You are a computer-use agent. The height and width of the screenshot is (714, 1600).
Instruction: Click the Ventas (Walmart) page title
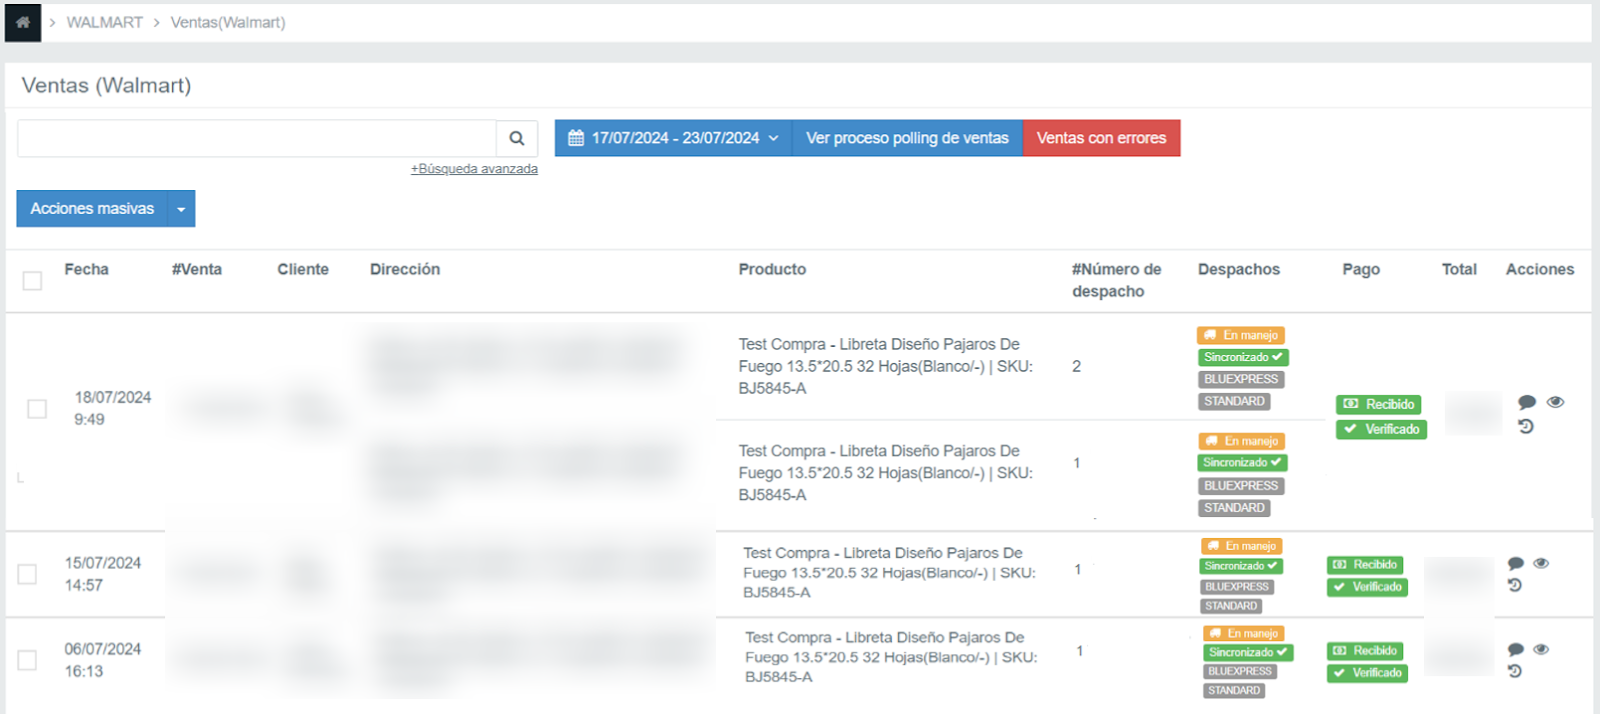106,85
